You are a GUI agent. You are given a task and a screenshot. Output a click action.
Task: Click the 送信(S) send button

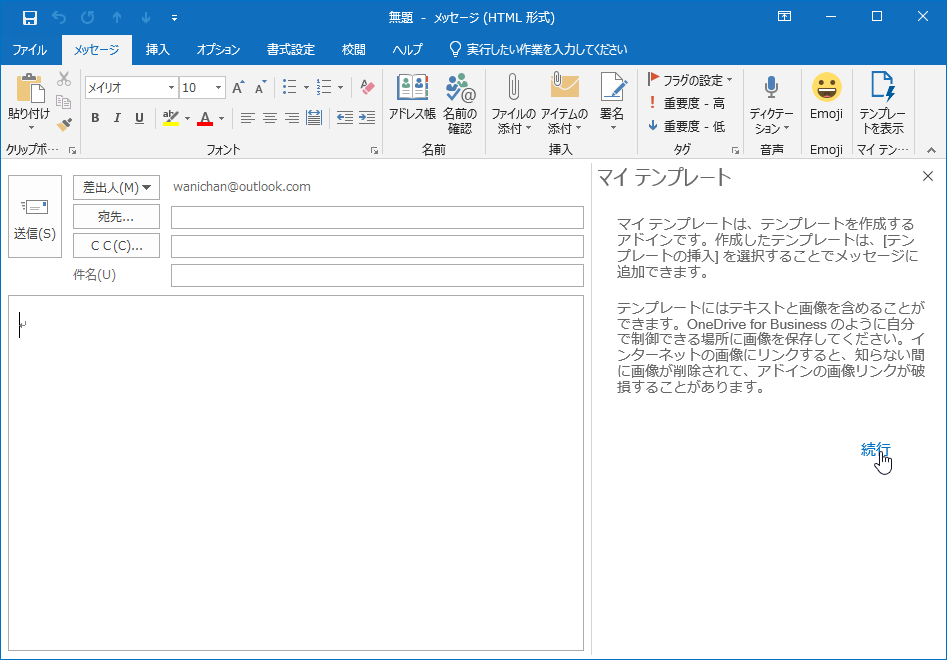click(35, 216)
